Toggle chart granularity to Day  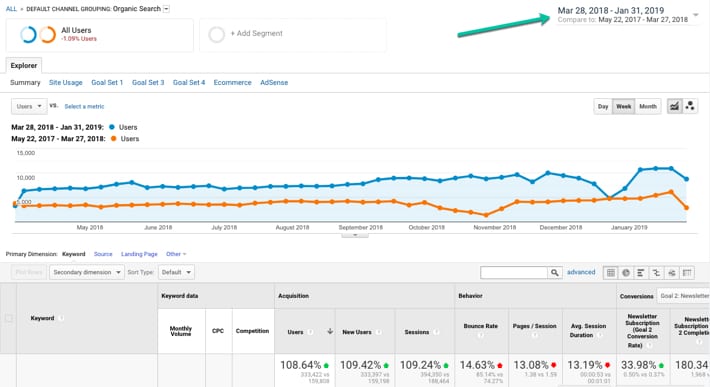pos(603,106)
